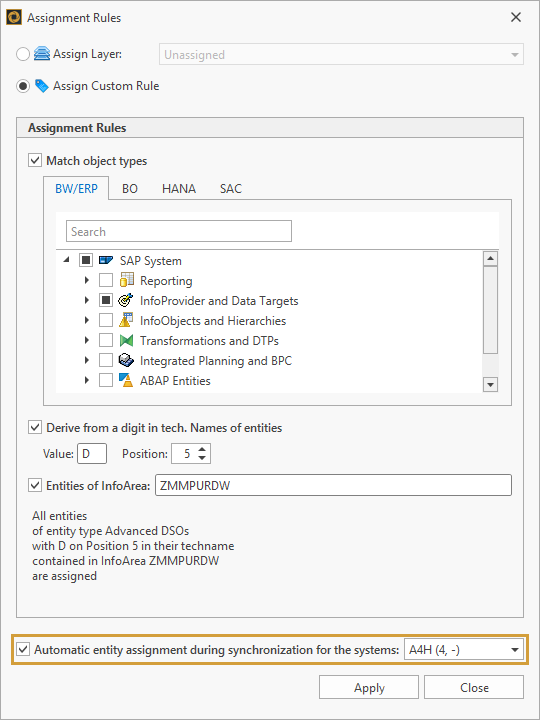The width and height of the screenshot is (540, 720).
Task: Increase the Position value with up arrow
Action: pos(202,449)
